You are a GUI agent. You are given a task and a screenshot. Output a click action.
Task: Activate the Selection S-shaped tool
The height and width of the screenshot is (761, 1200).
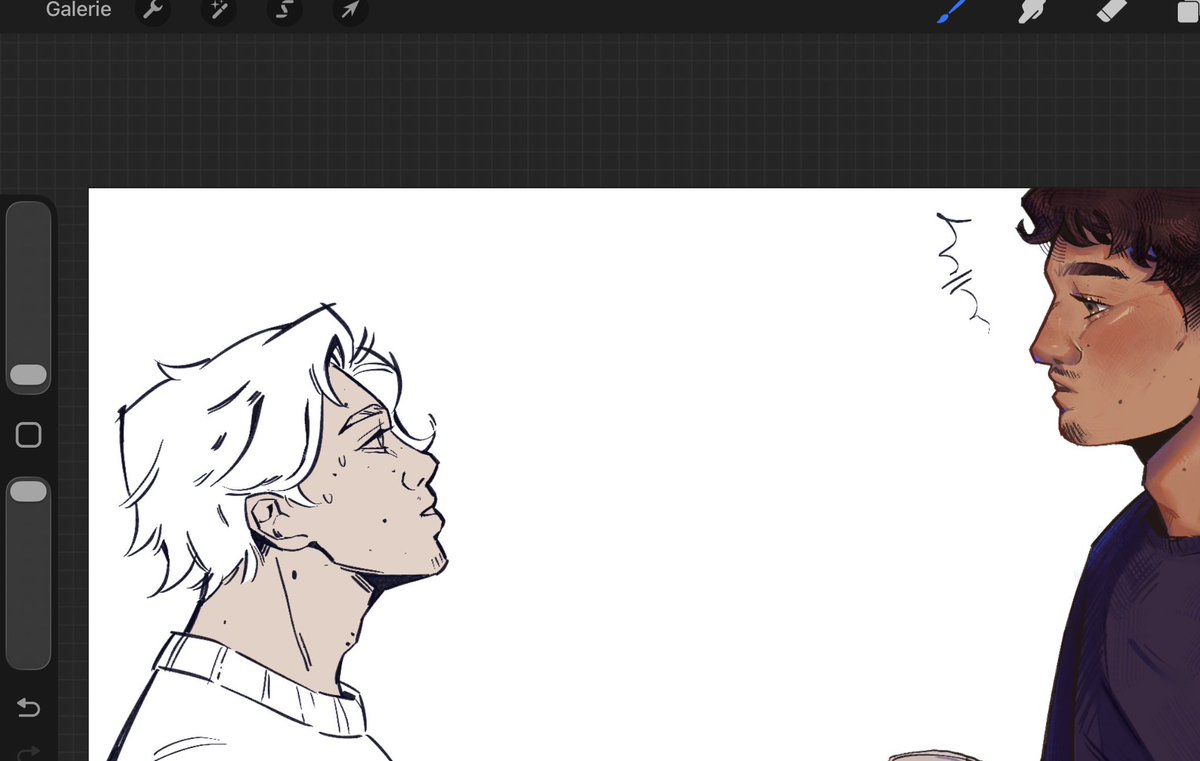[x=284, y=11]
